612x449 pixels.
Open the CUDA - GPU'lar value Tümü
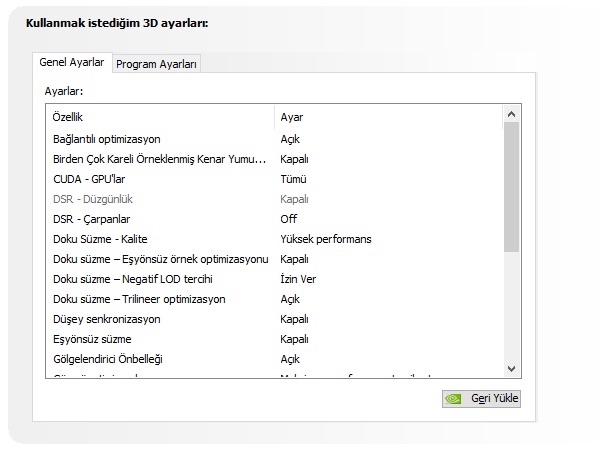(293, 179)
